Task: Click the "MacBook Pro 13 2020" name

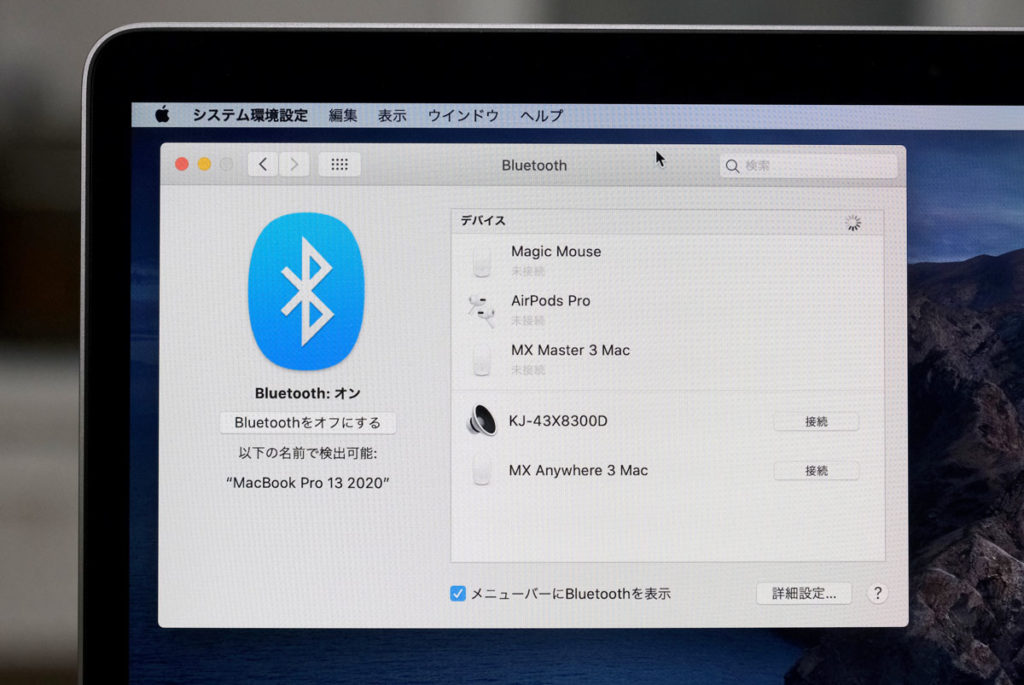Action: point(308,483)
